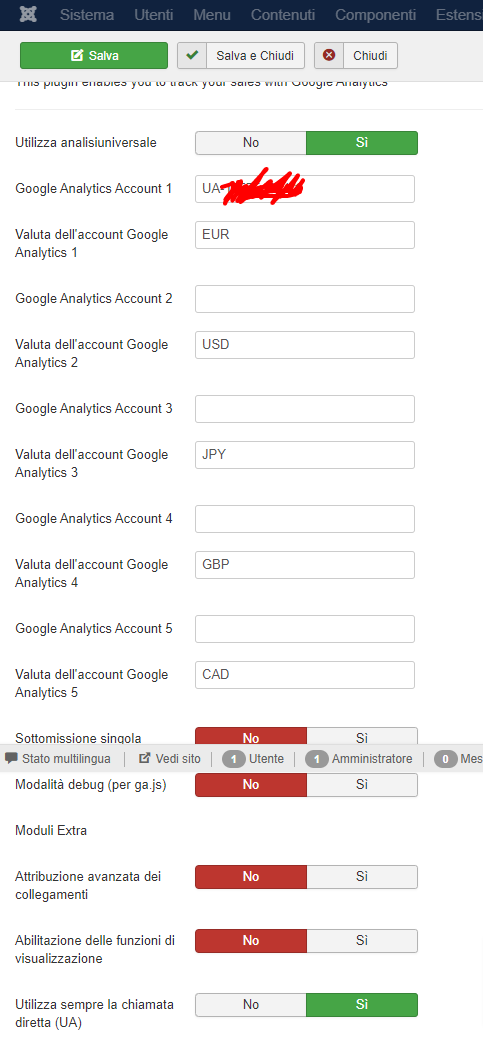Click the Messaggi count badge

[x=445, y=758]
